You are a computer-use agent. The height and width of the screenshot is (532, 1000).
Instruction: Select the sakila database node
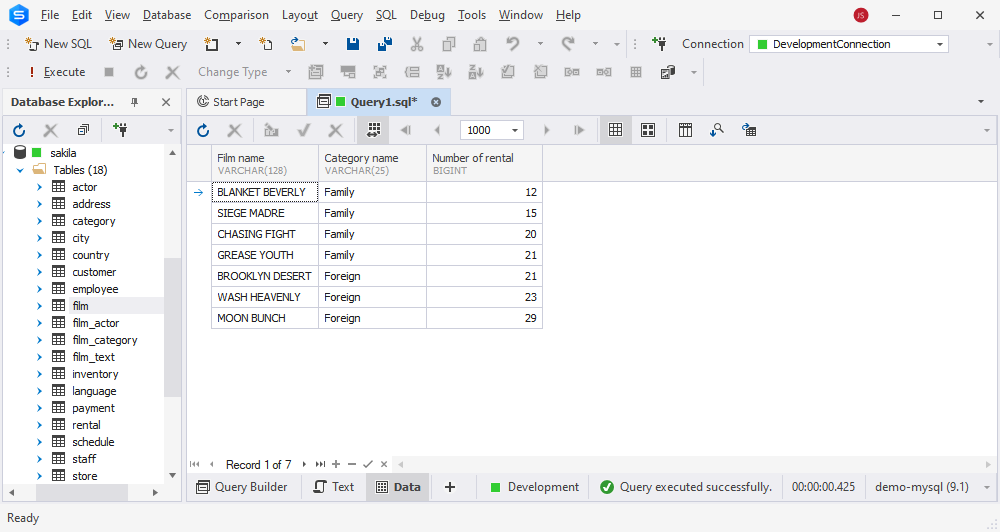coord(63,153)
